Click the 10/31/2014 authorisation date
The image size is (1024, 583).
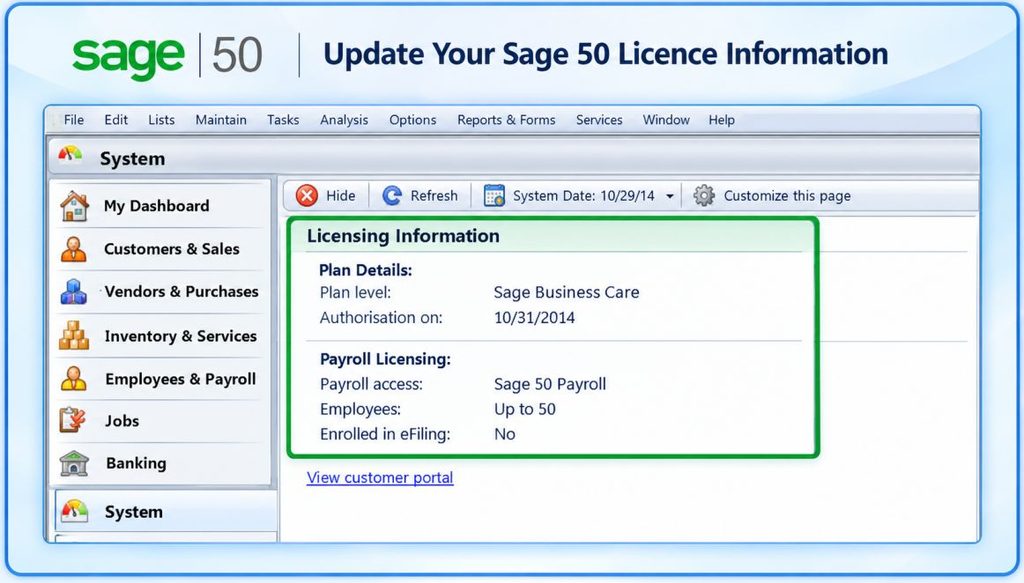click(x=535, y=318)
